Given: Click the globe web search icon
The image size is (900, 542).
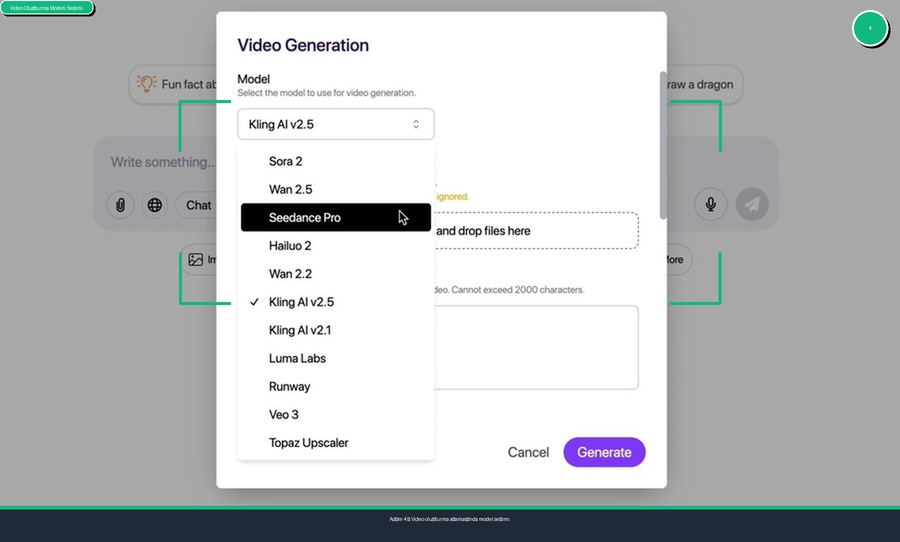Looking at the screenshot, I should (155, 205).
